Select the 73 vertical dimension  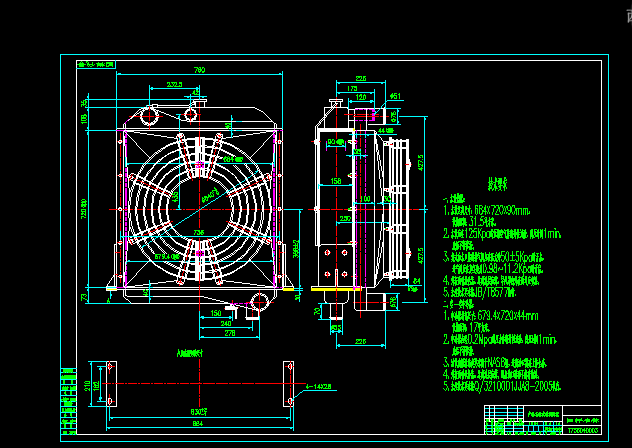point(84,297)
